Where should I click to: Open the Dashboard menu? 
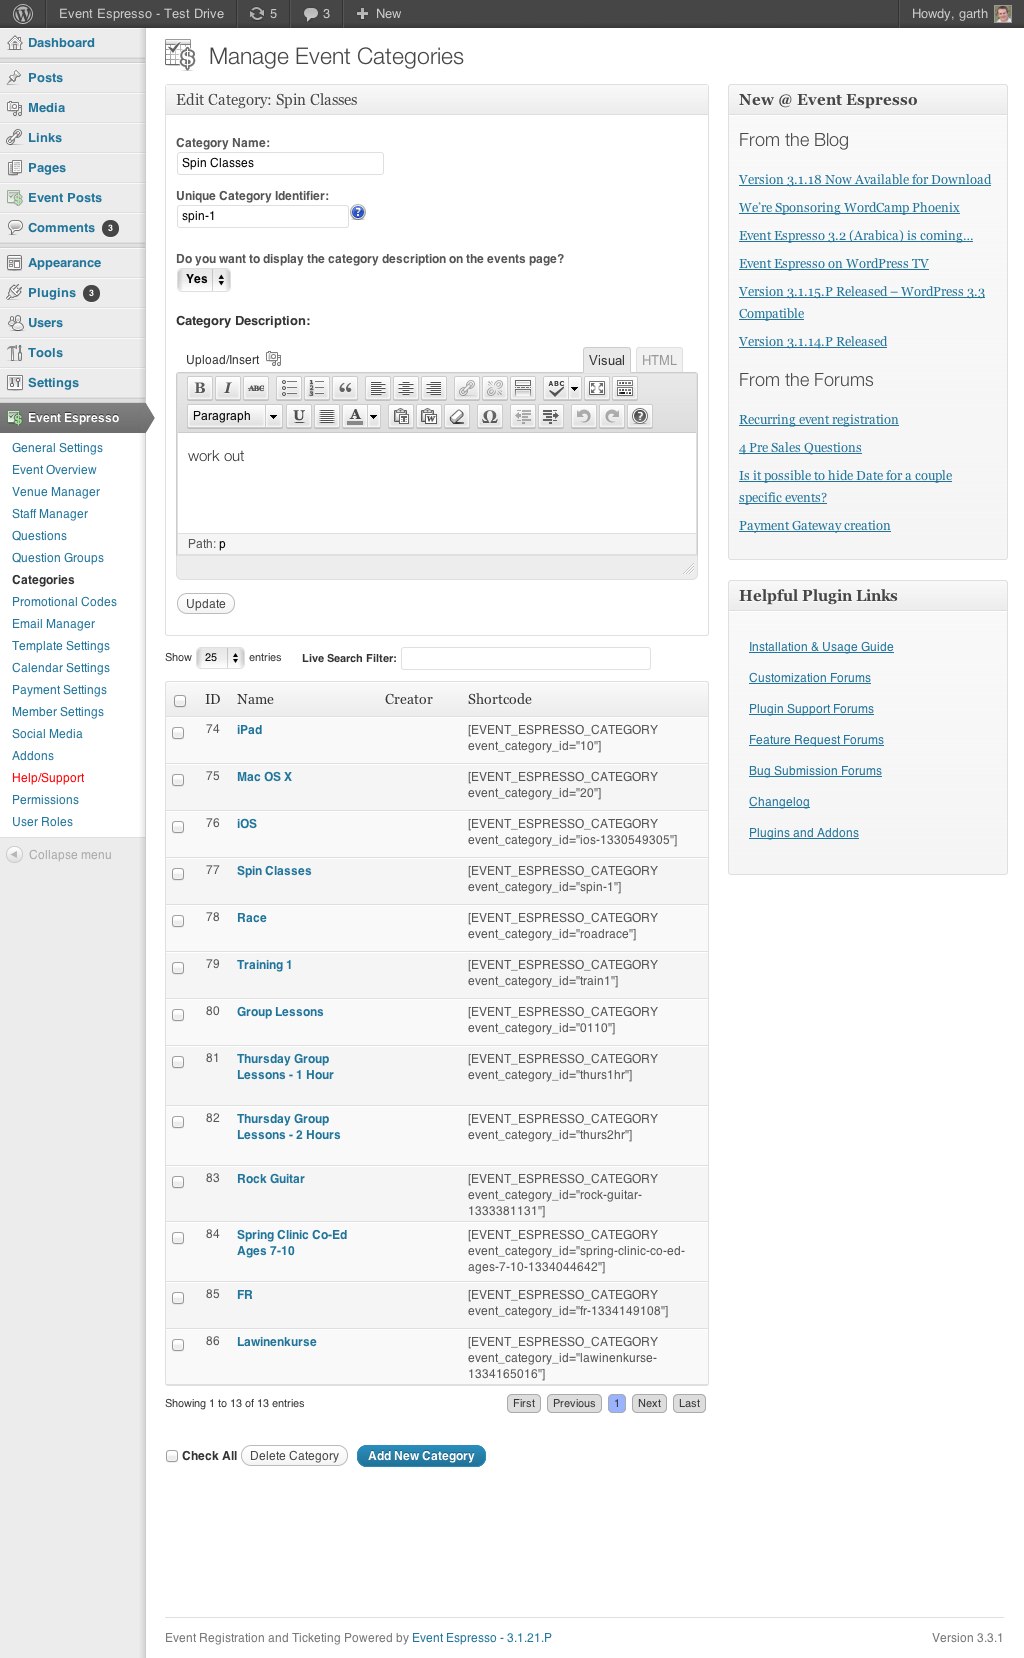(61, 43)
